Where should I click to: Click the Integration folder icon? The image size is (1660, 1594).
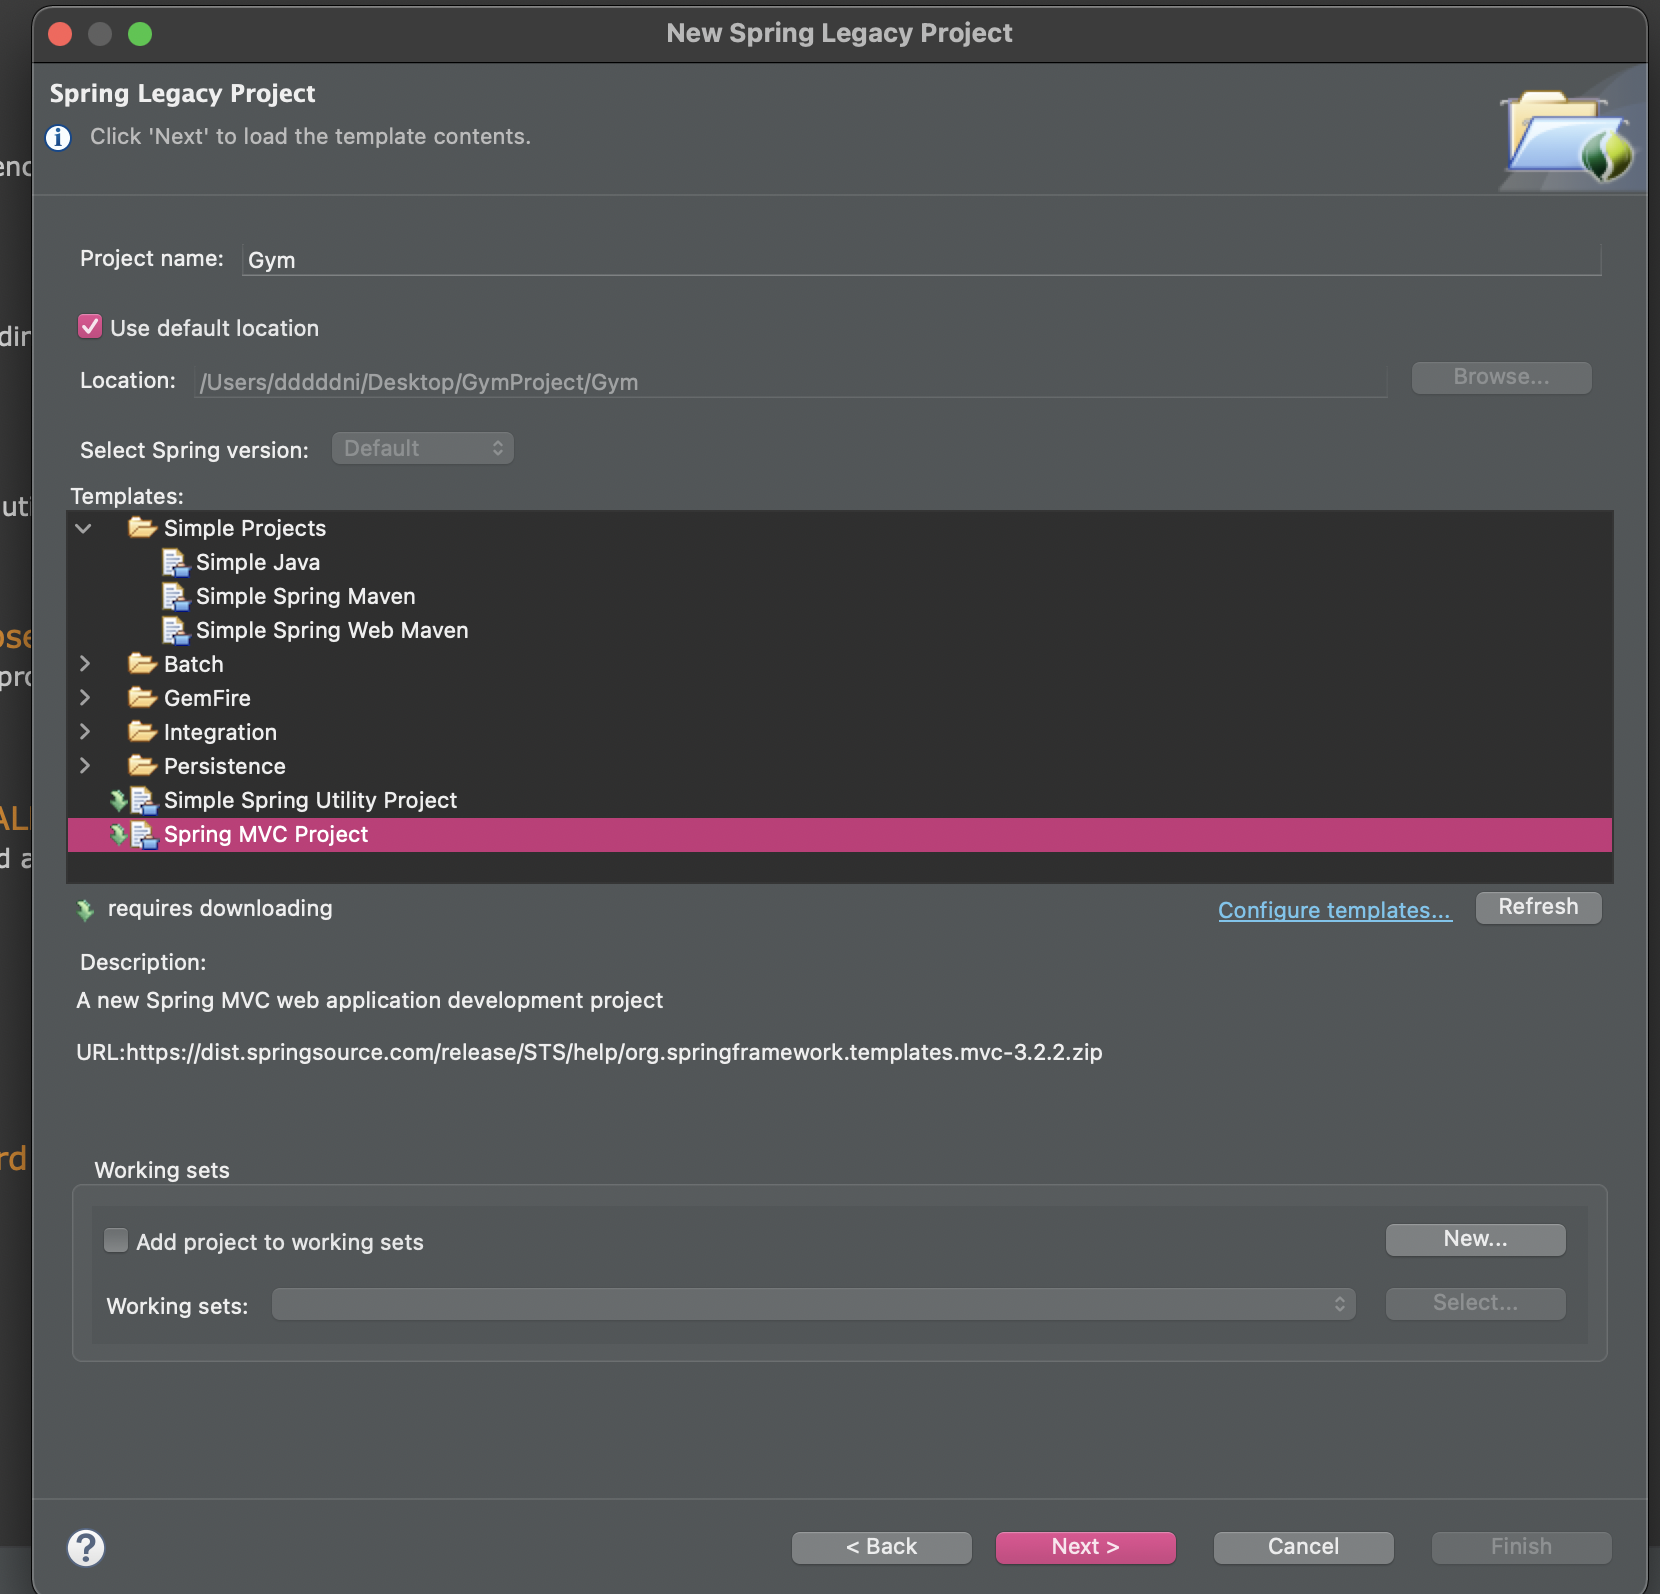click(142, 731)
